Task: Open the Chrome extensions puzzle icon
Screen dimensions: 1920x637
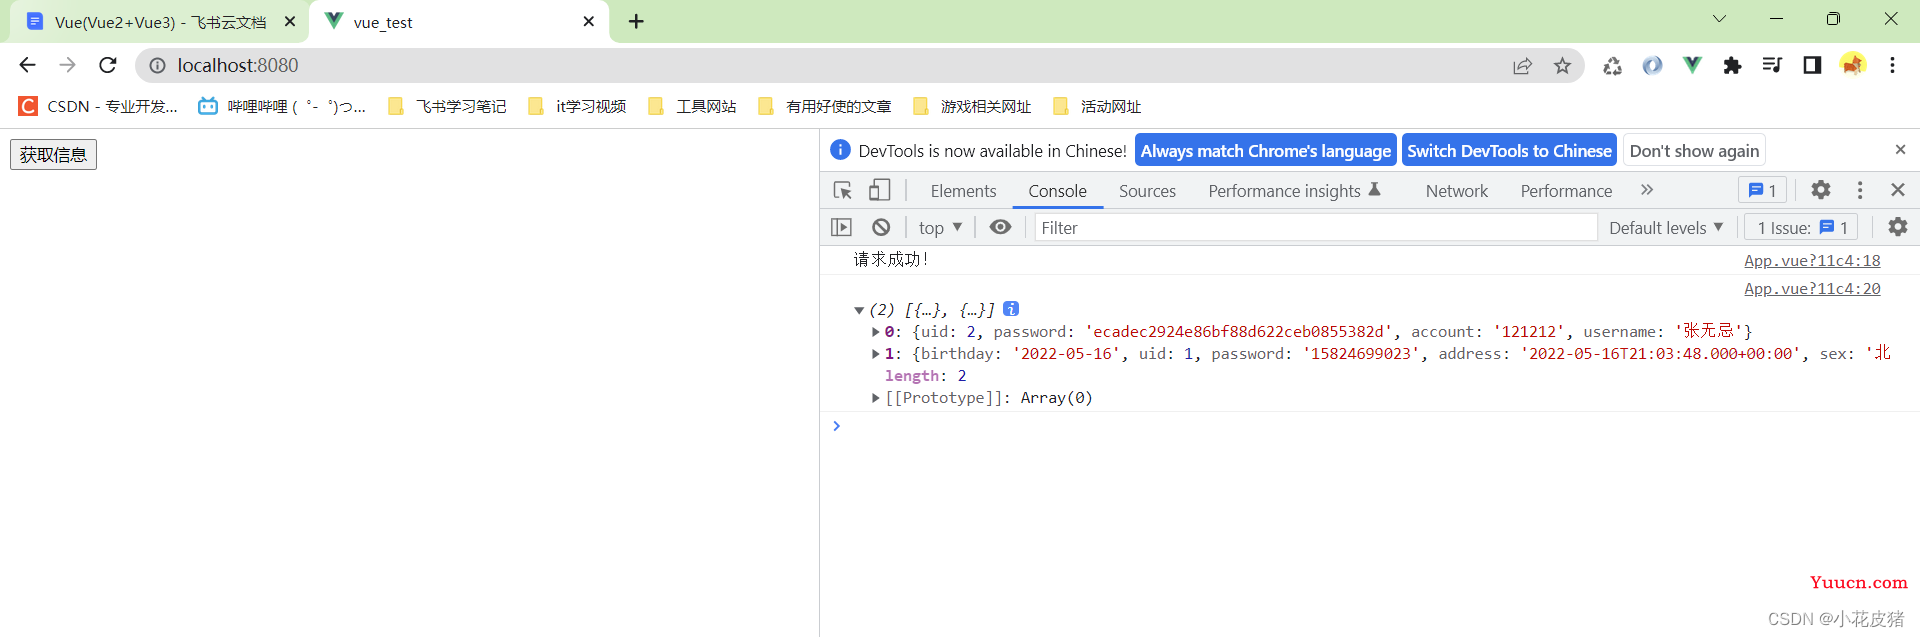Action: [x=1732, y=65]
